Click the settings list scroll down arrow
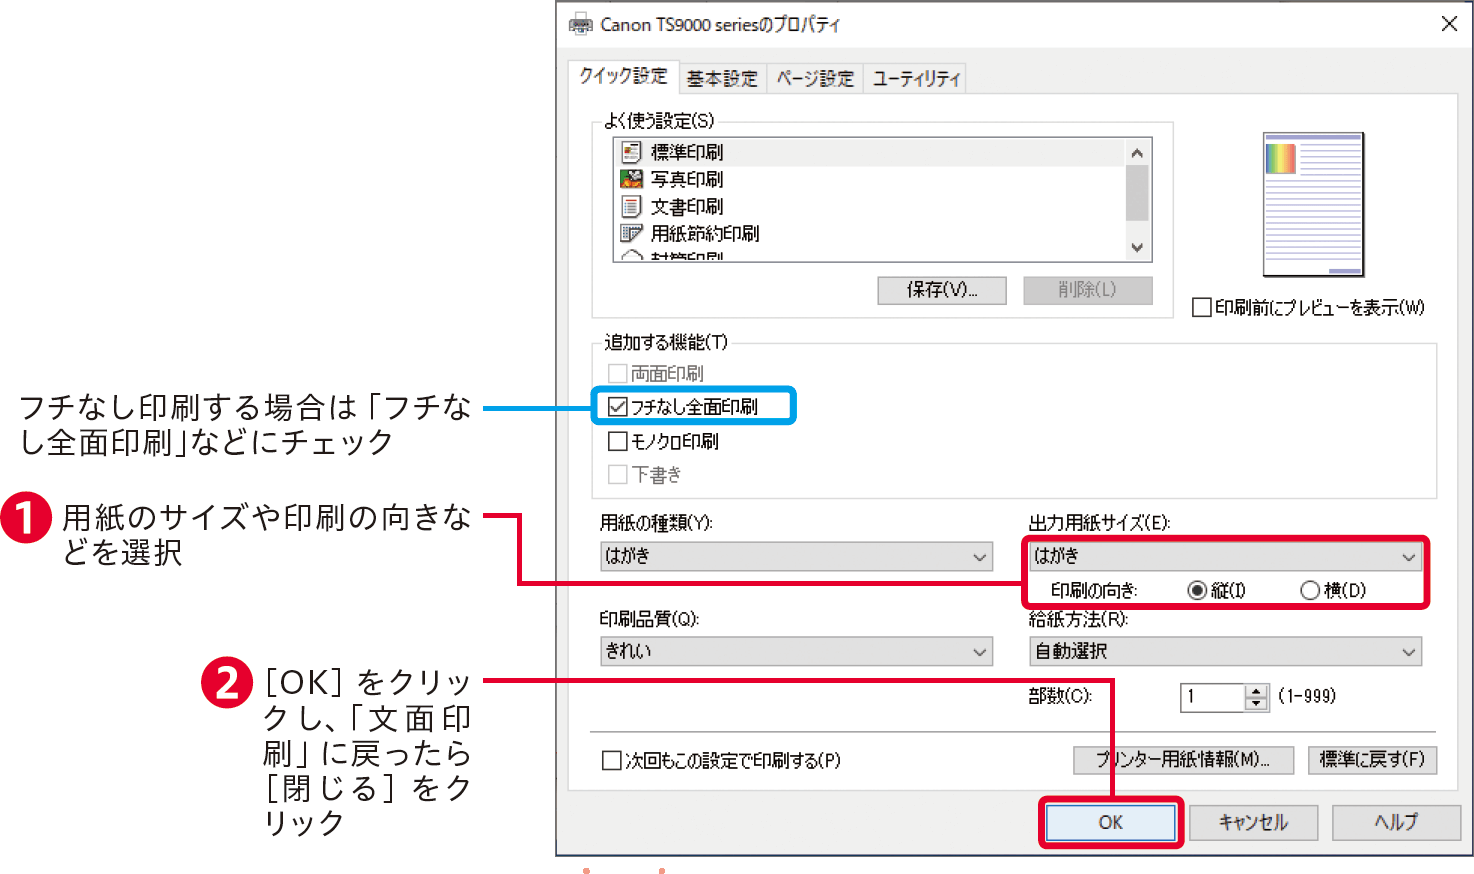The height and width of the screenshot is (874, 1474). [x=1137, y=247]
